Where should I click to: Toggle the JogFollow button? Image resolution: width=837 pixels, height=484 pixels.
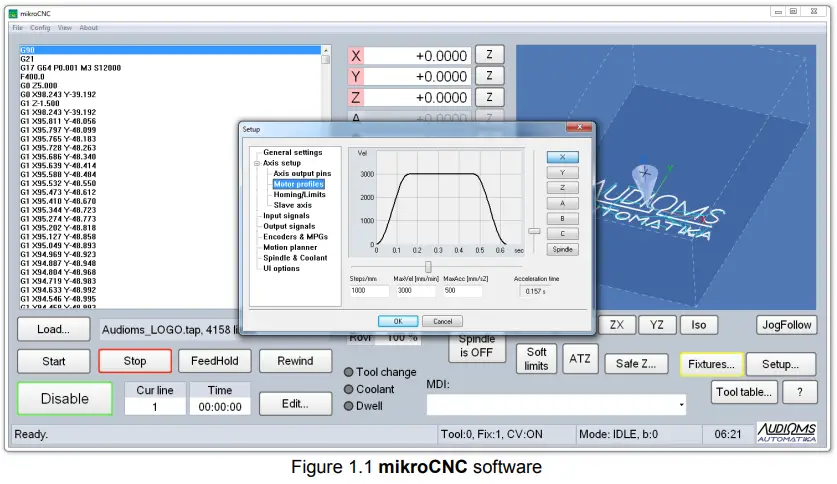[787, 324]
